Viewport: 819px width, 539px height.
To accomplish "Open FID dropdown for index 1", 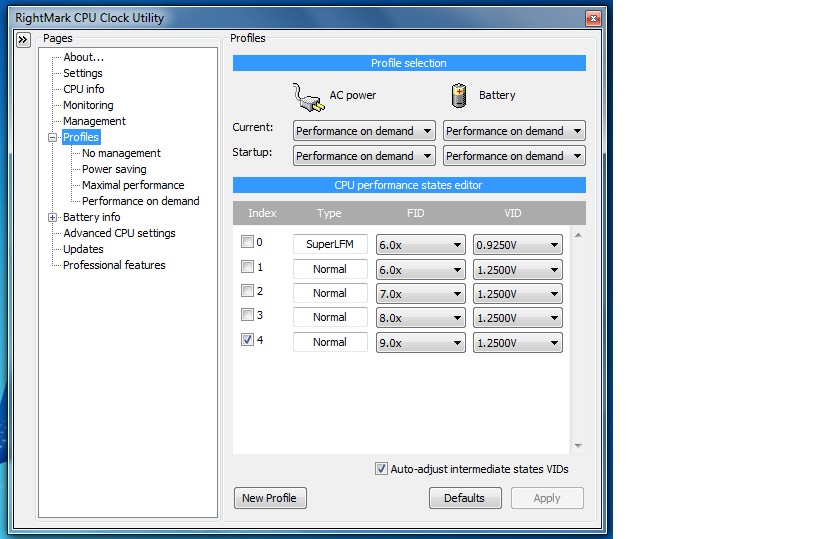I will (x=420, y=270).
